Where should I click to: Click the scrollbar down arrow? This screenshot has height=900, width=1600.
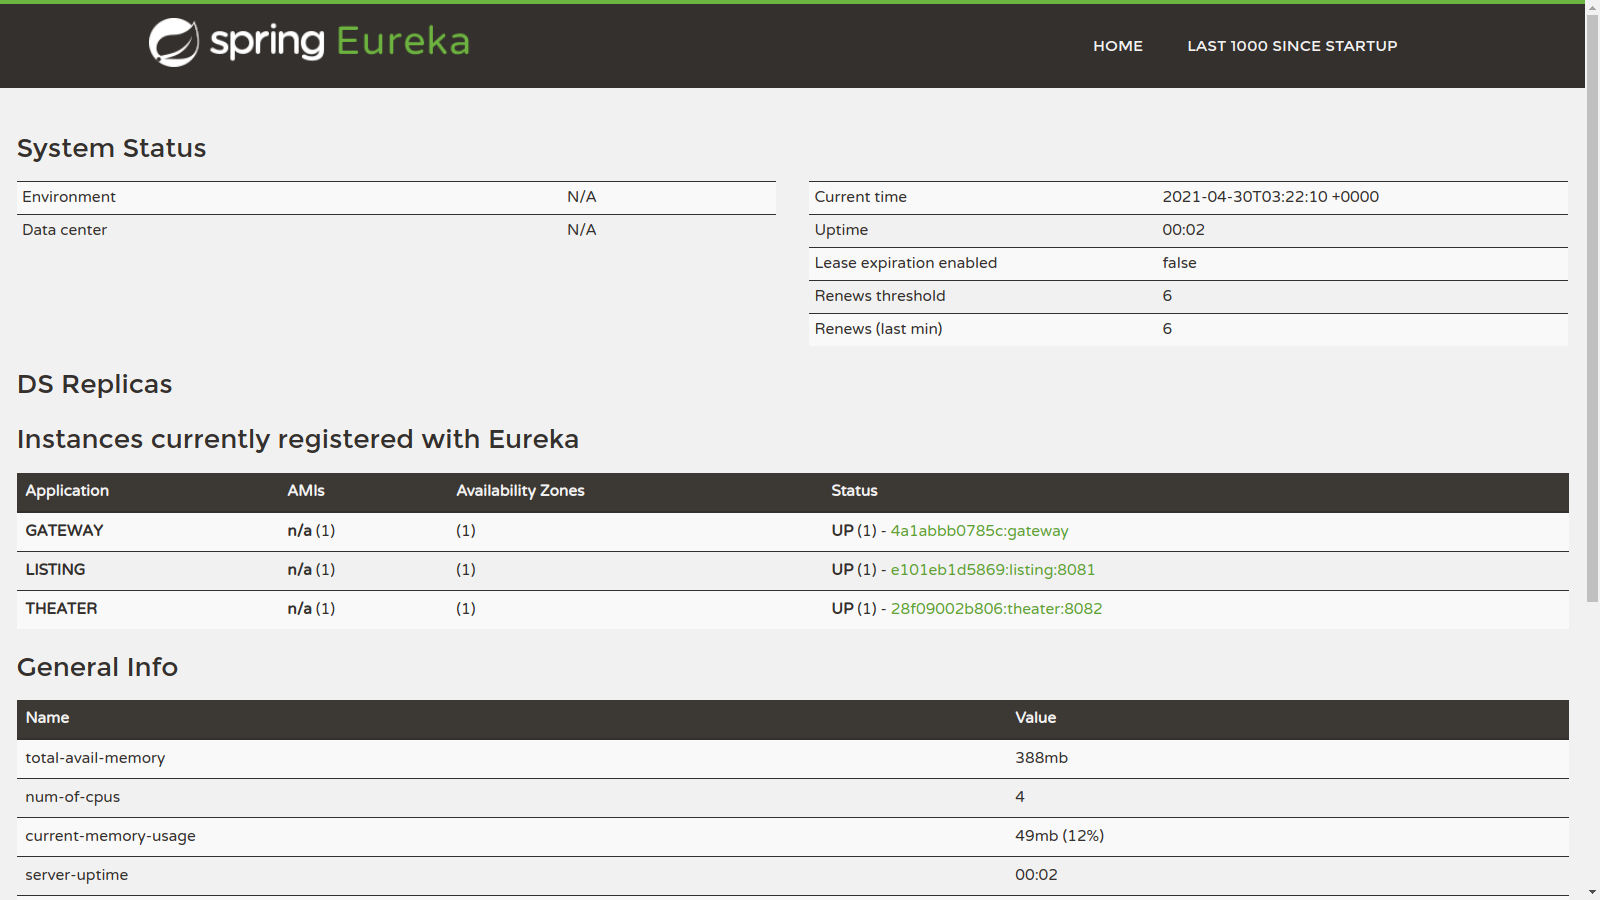(1592, 891)
